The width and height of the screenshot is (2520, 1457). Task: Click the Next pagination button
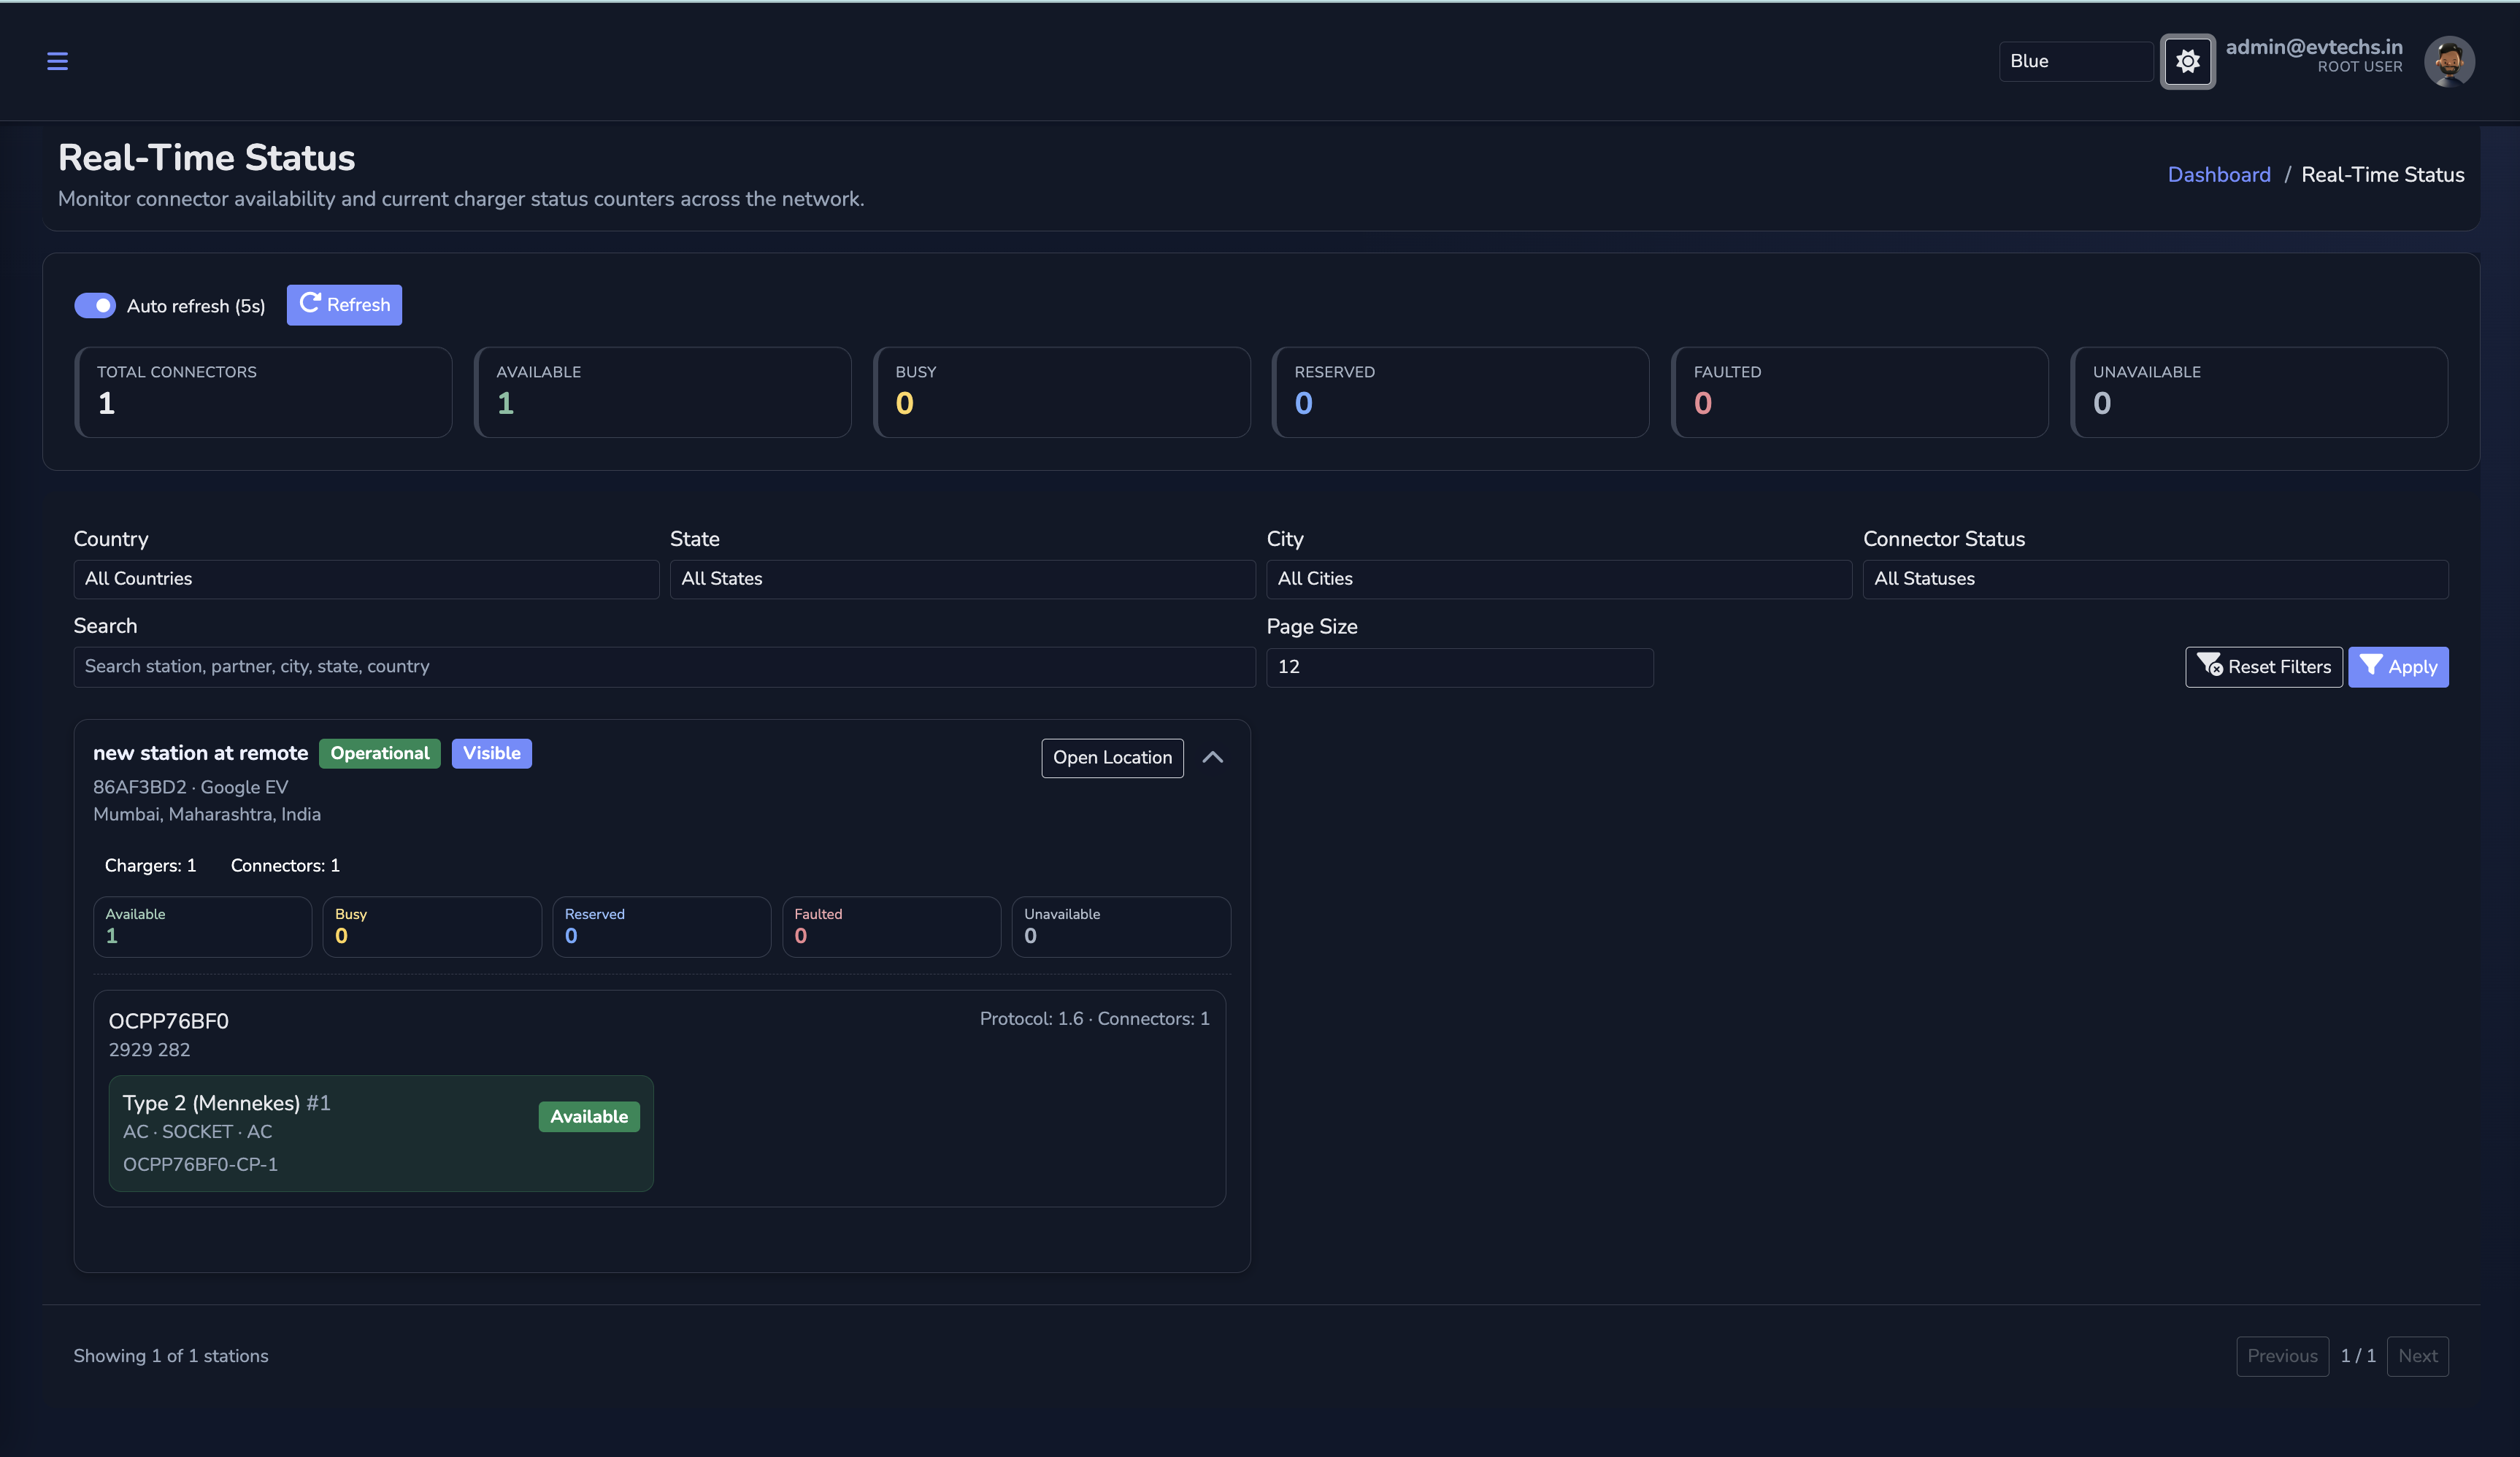pos(2418,1356)
